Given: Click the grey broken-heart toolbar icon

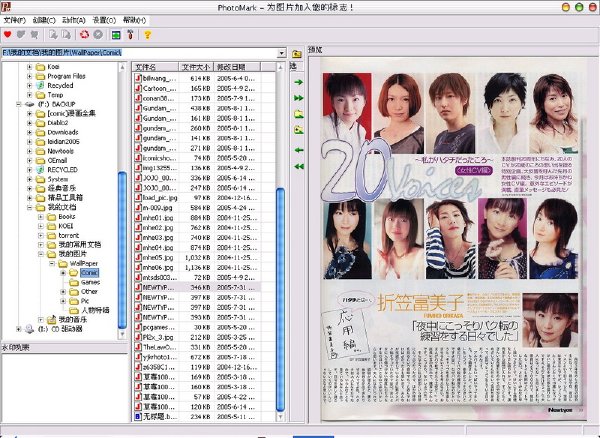Looking at the screenshot, I should click(x=34, y=34).
